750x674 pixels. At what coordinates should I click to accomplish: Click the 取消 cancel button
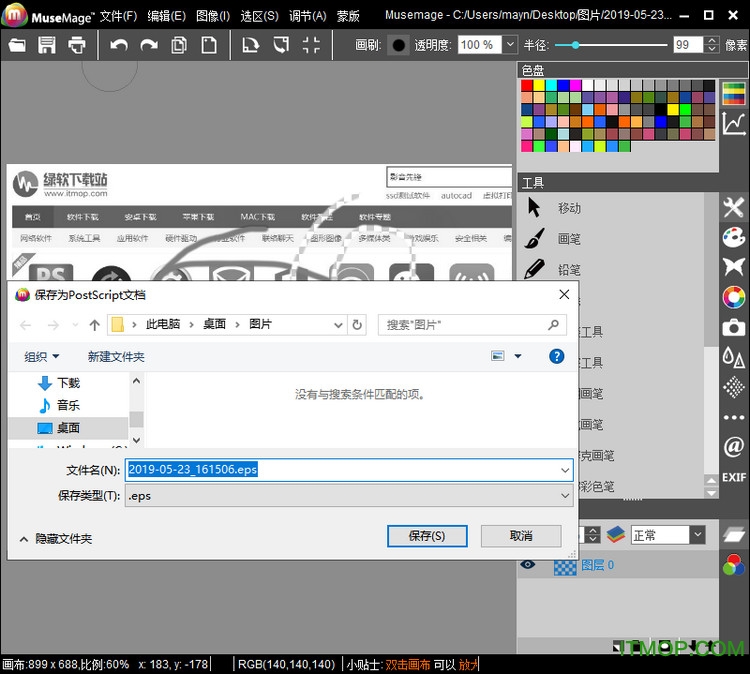pyautogui.click(x=521, y=536)
